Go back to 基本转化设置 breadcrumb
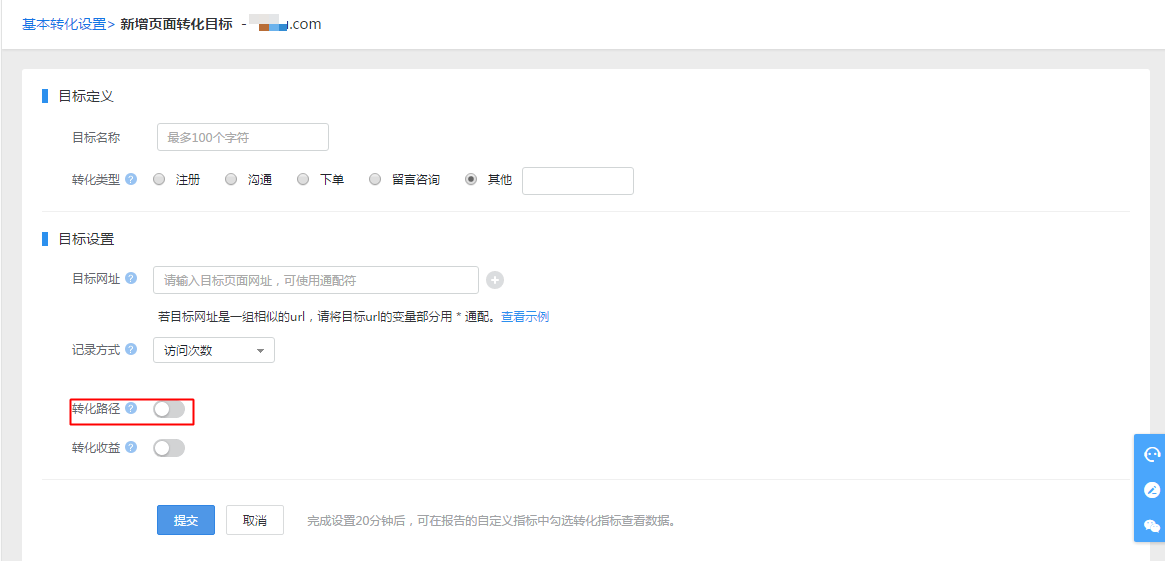This screenshot has width=1165, height=561. (63, 24)
